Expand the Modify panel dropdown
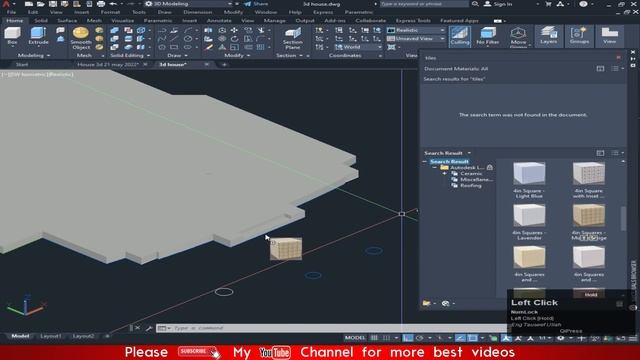This screenshot has width=640, height=360. tap(237, 56)
